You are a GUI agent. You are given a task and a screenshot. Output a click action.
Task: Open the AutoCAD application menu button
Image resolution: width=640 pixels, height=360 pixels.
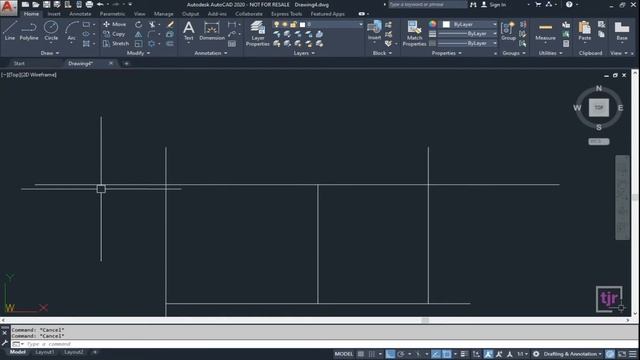coord(9,8)
